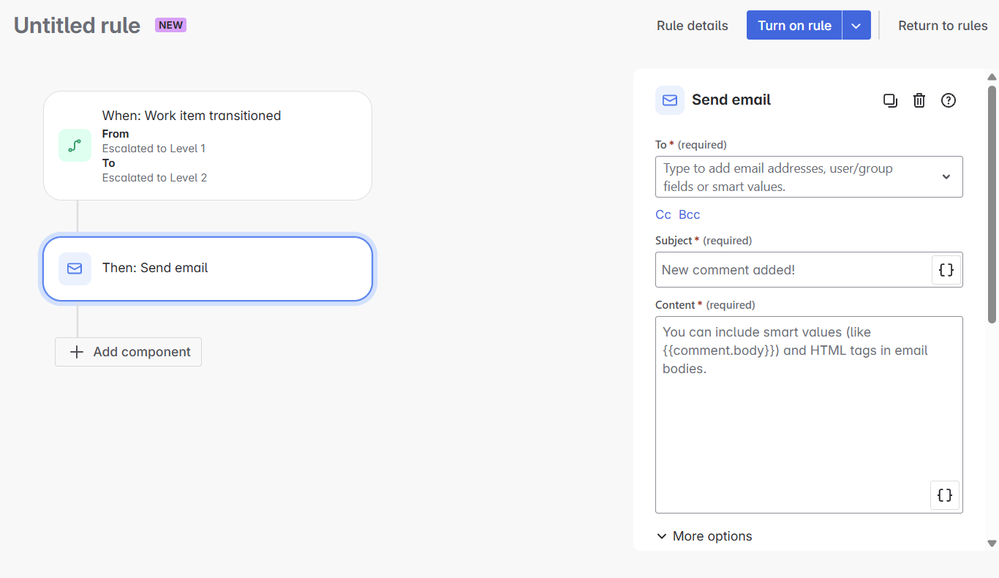
Task: Focus the Content text area
Action: coord(809,415)
